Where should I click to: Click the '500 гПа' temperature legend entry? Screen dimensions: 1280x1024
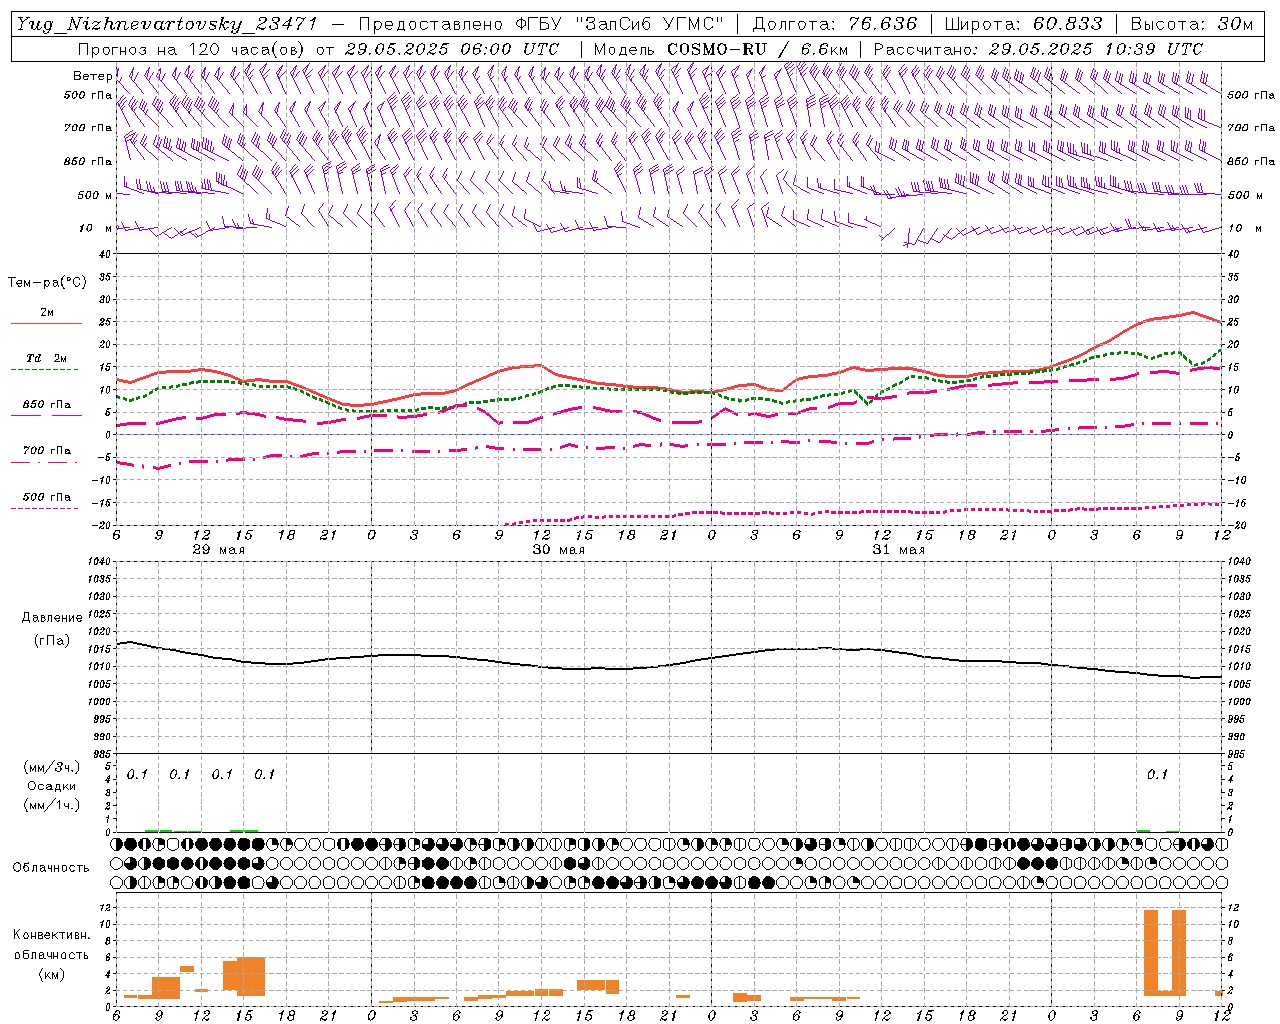pyautogui.click(x=46, y=501)
